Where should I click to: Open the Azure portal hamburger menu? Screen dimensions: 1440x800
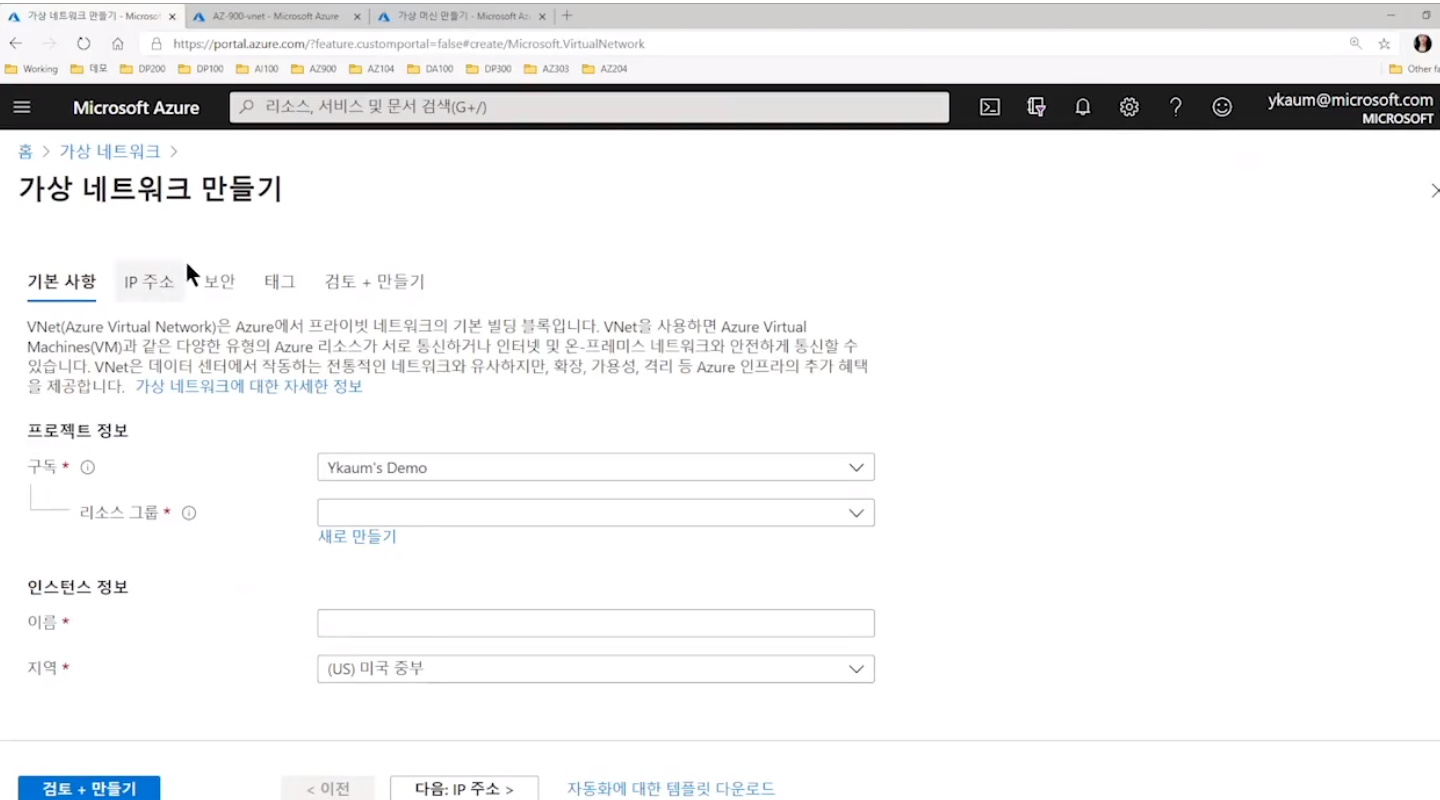[x=22, y=107]
